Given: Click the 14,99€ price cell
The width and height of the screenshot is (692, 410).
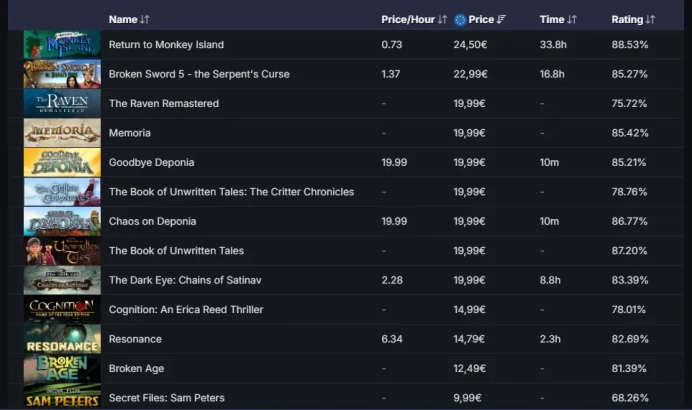Looking at the screenshot, I should pos(469,309).
